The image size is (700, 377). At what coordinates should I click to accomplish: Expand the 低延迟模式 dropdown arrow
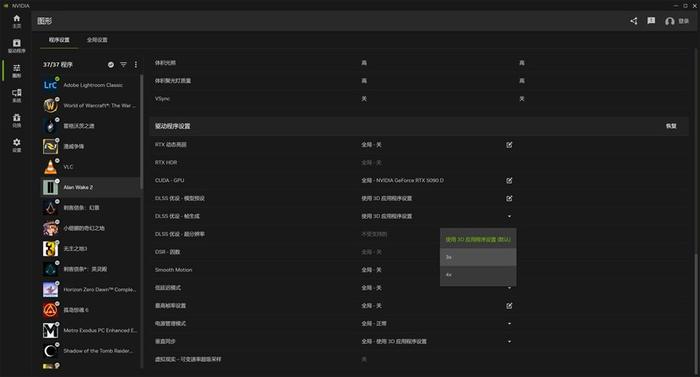(509, 288)
